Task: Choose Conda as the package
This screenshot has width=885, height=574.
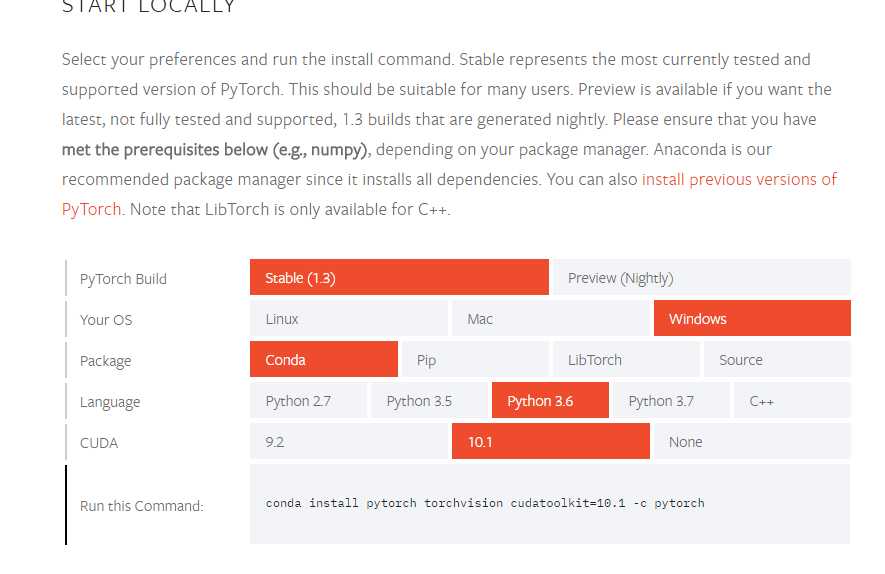Action: [324, 359]
